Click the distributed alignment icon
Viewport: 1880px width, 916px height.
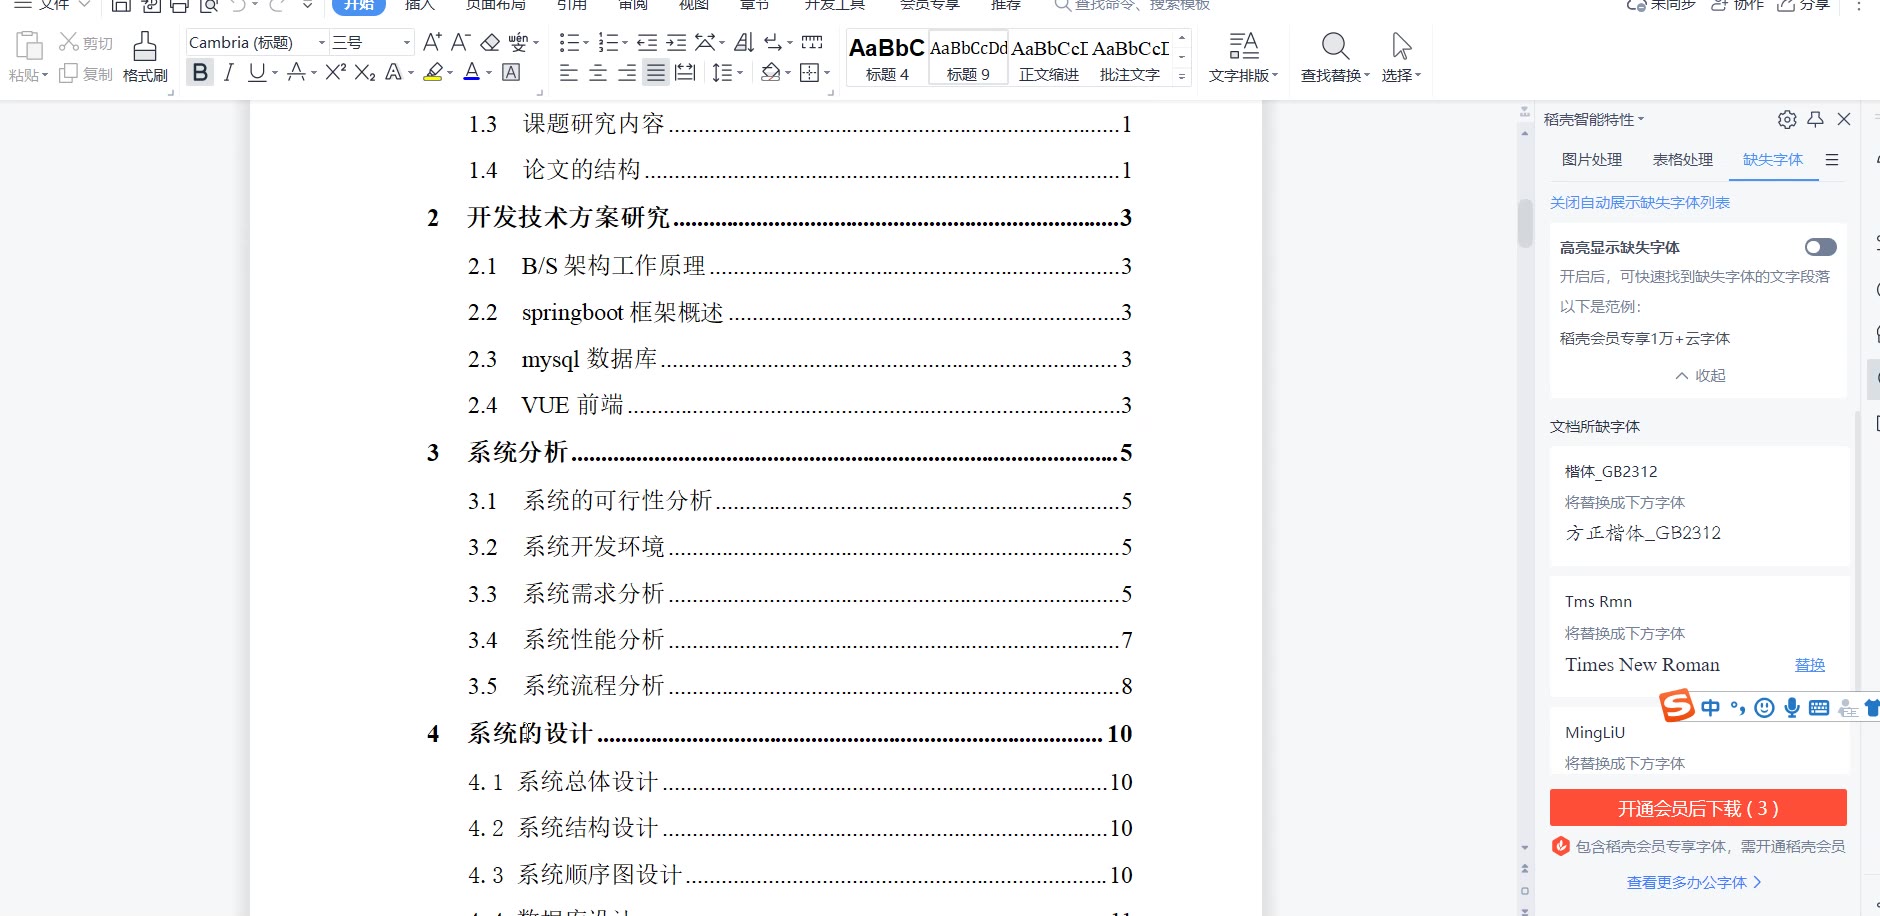[x=685, y=72]
